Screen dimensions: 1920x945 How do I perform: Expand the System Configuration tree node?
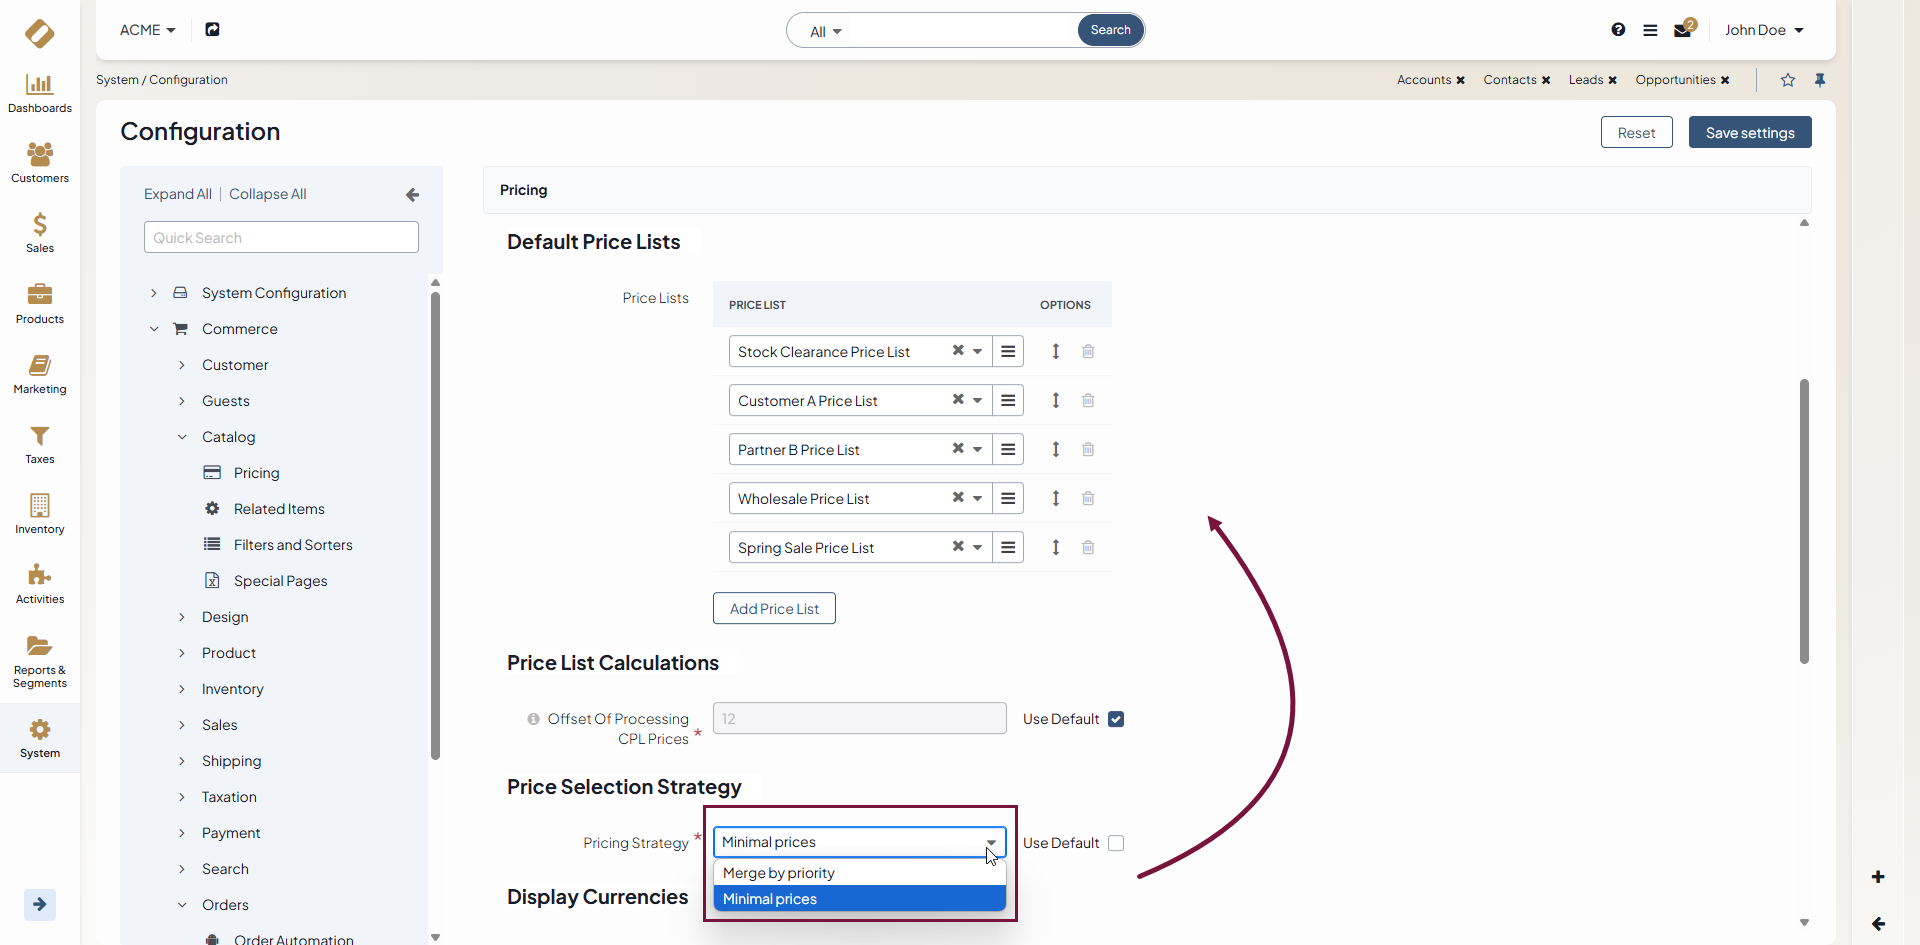click(153, 293)
